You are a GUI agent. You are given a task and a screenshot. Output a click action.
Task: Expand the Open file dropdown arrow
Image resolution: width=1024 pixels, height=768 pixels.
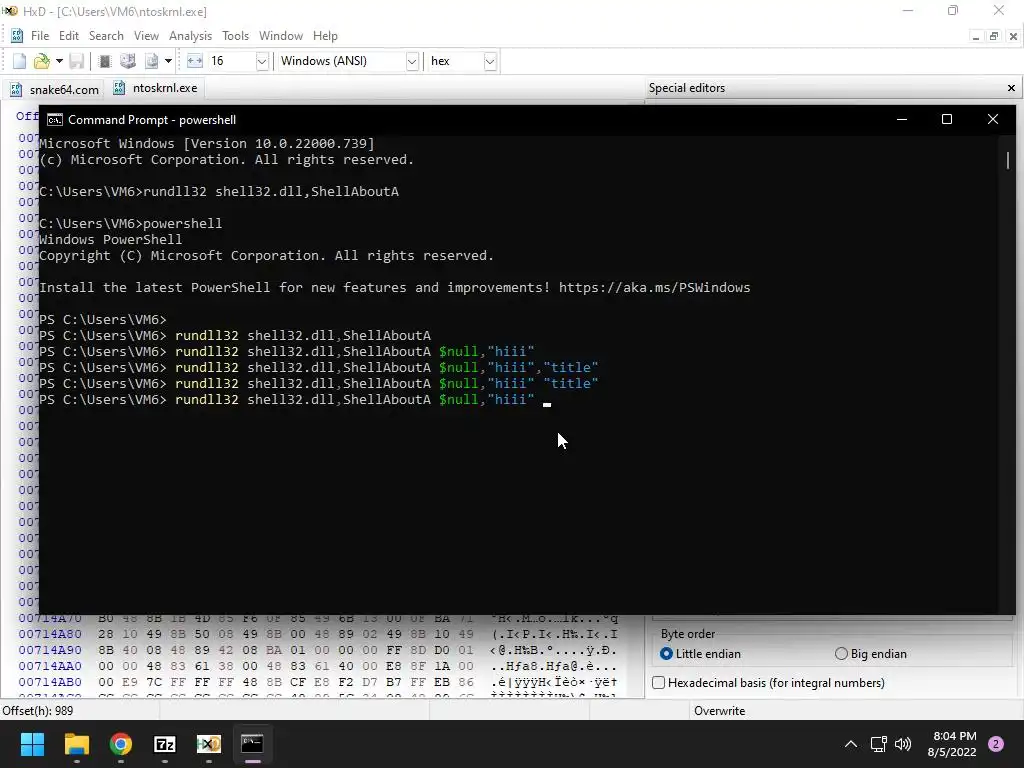(x=59, y=61)
